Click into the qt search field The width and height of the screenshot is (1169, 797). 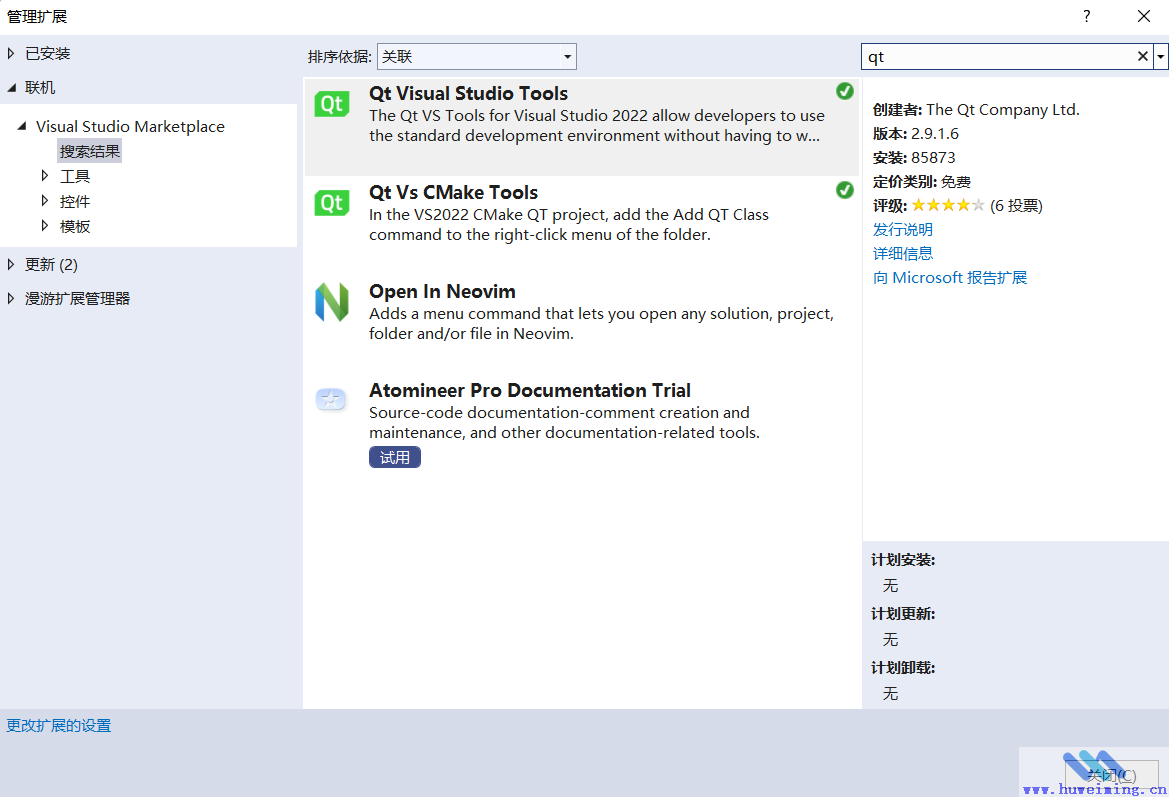(997, 57)
